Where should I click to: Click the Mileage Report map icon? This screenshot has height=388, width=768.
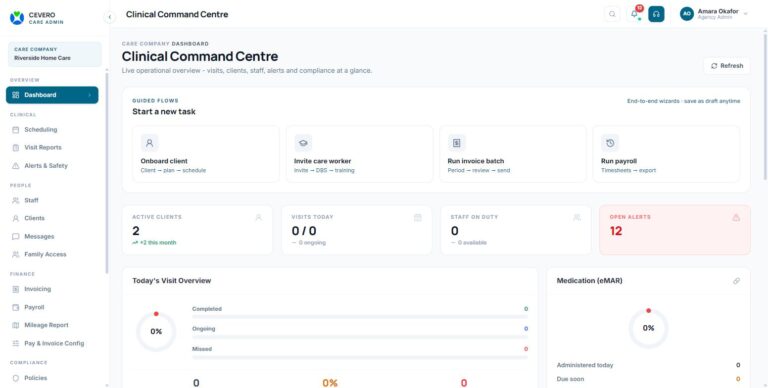[16, 325]
